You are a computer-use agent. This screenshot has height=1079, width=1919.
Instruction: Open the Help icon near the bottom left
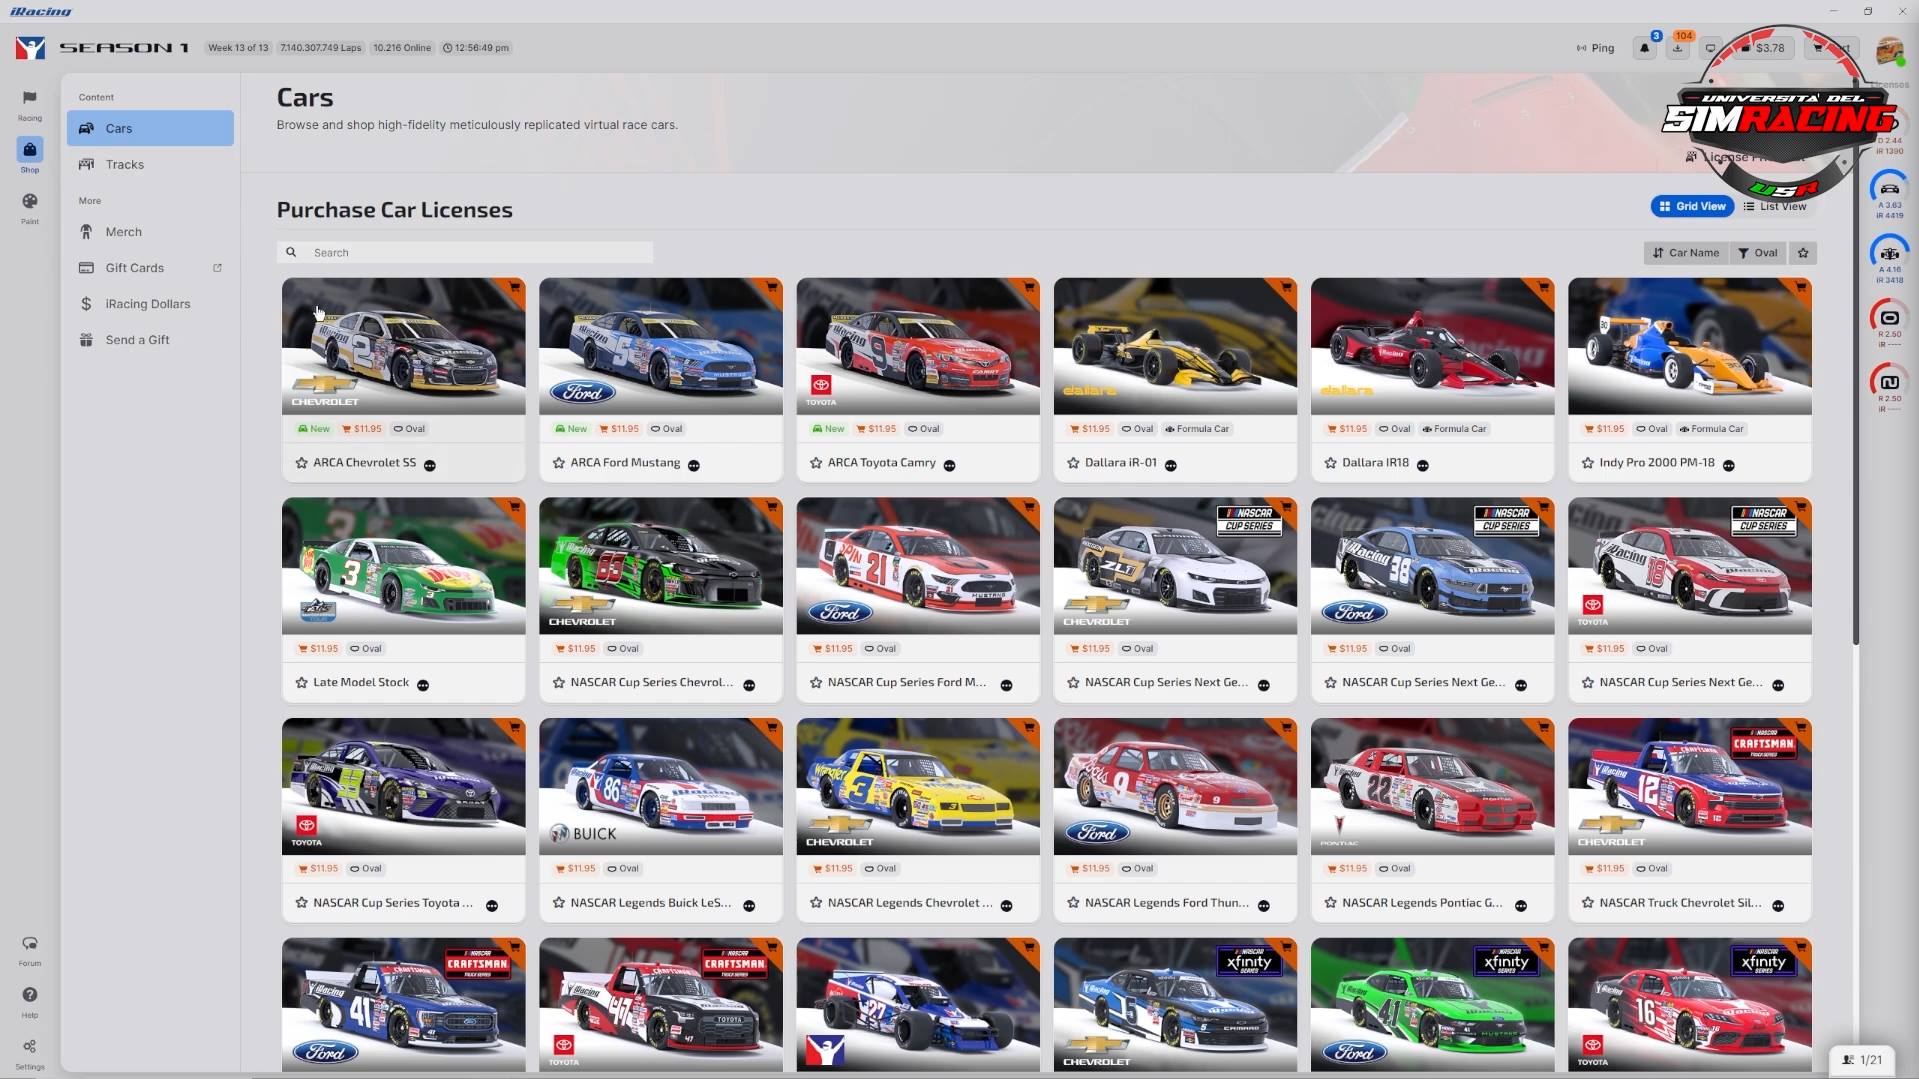(x=29, y=996)
